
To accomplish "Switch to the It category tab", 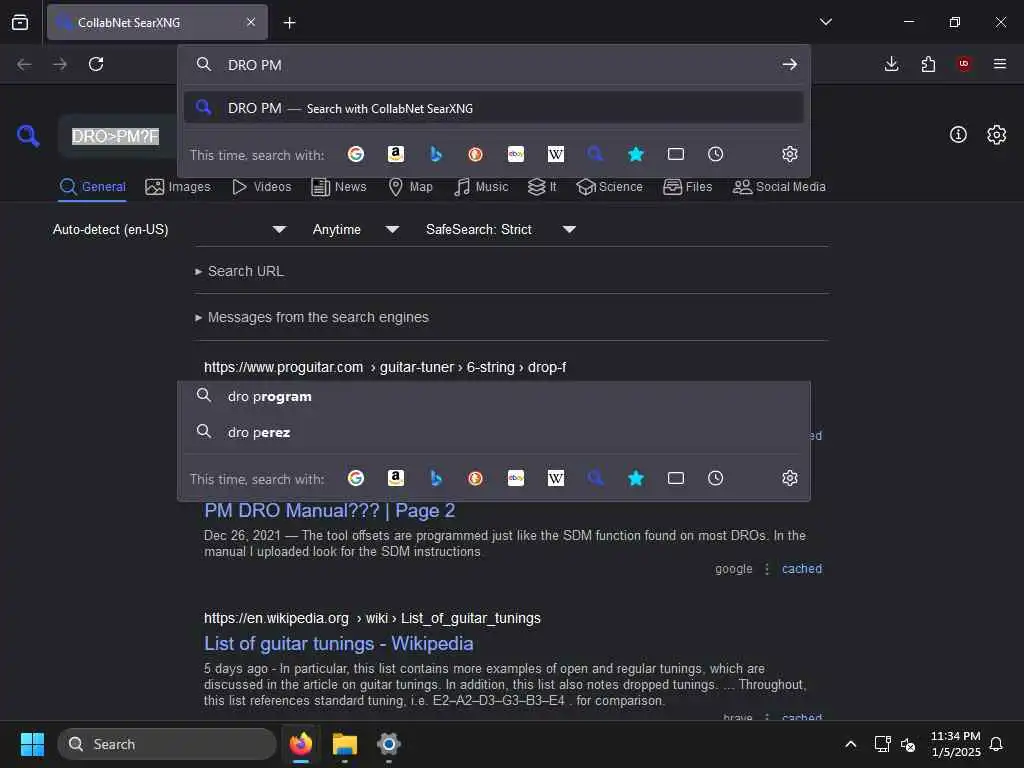I will click(542, 187).
